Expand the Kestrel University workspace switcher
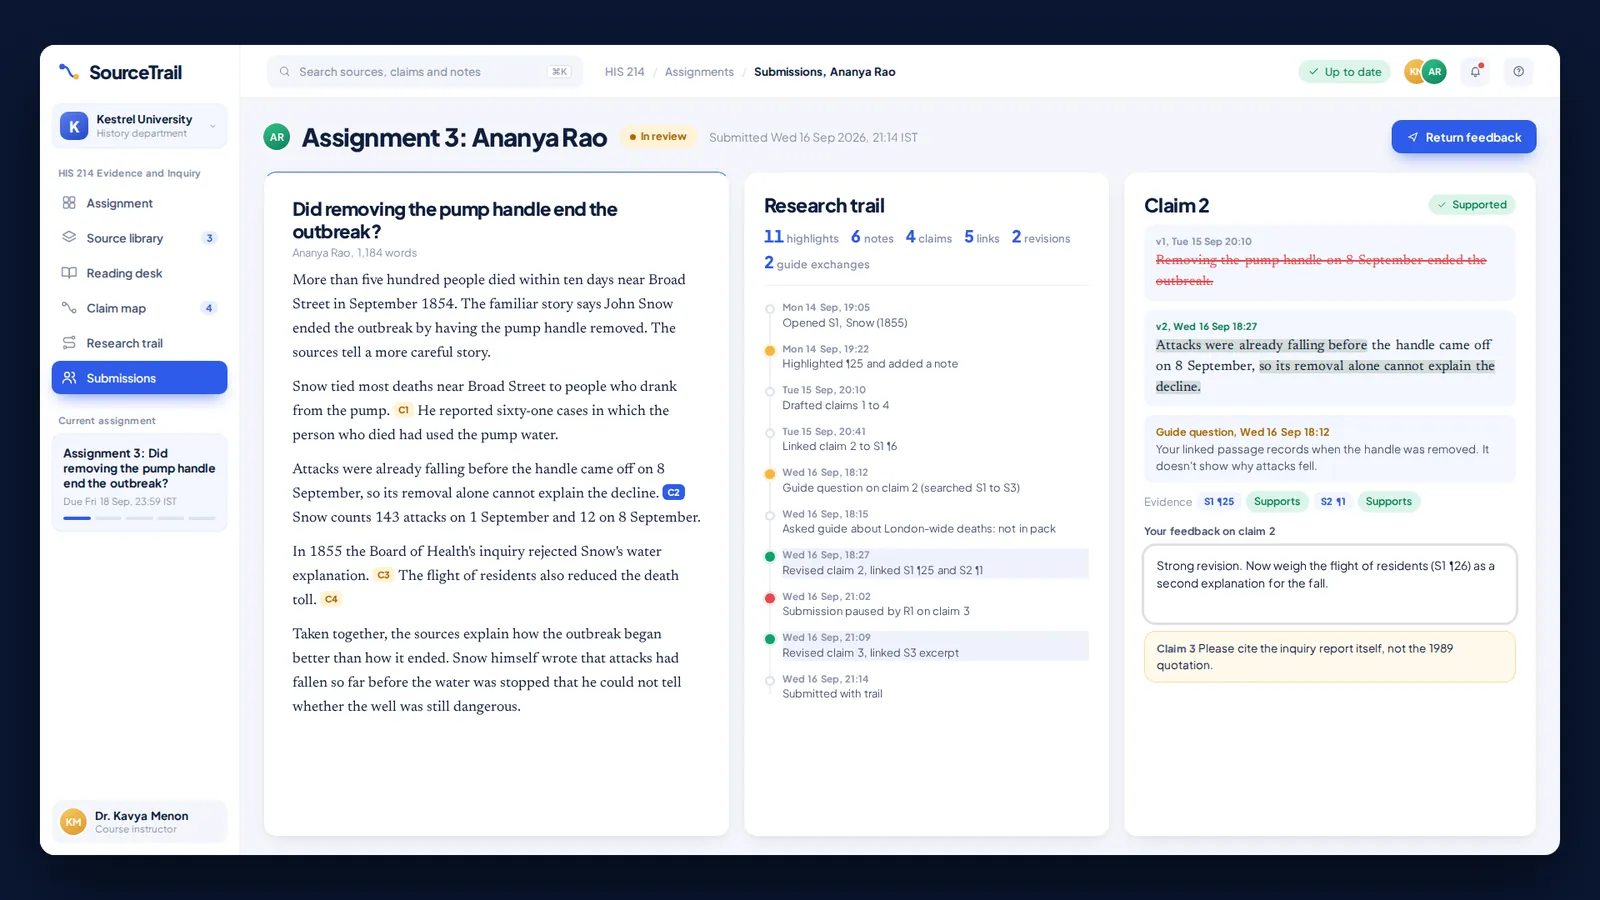 [x=139, y=126]
